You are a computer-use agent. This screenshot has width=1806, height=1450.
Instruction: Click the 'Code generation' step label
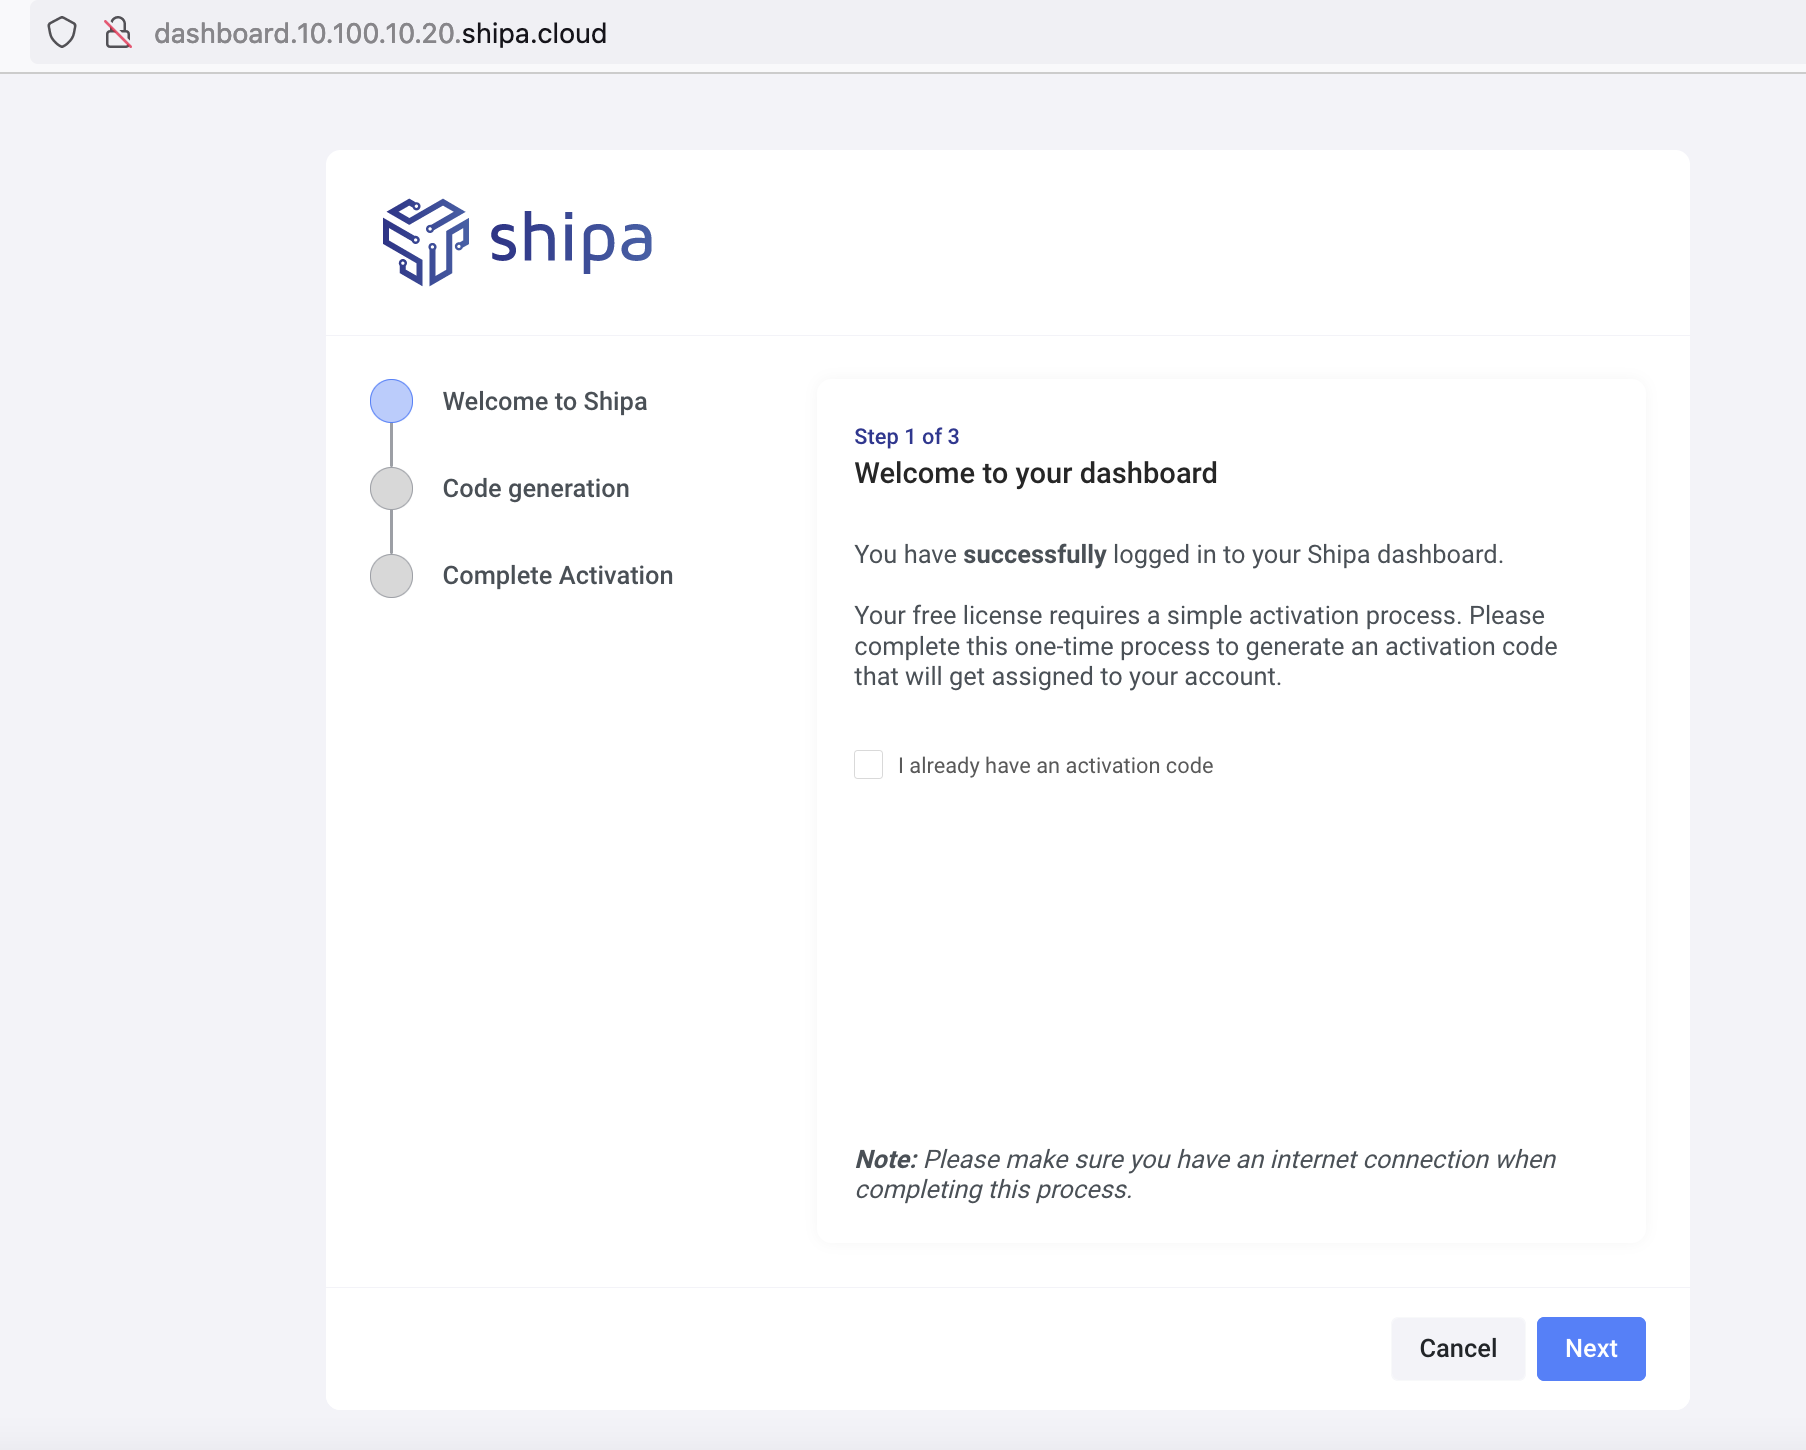tap(536, 488)
